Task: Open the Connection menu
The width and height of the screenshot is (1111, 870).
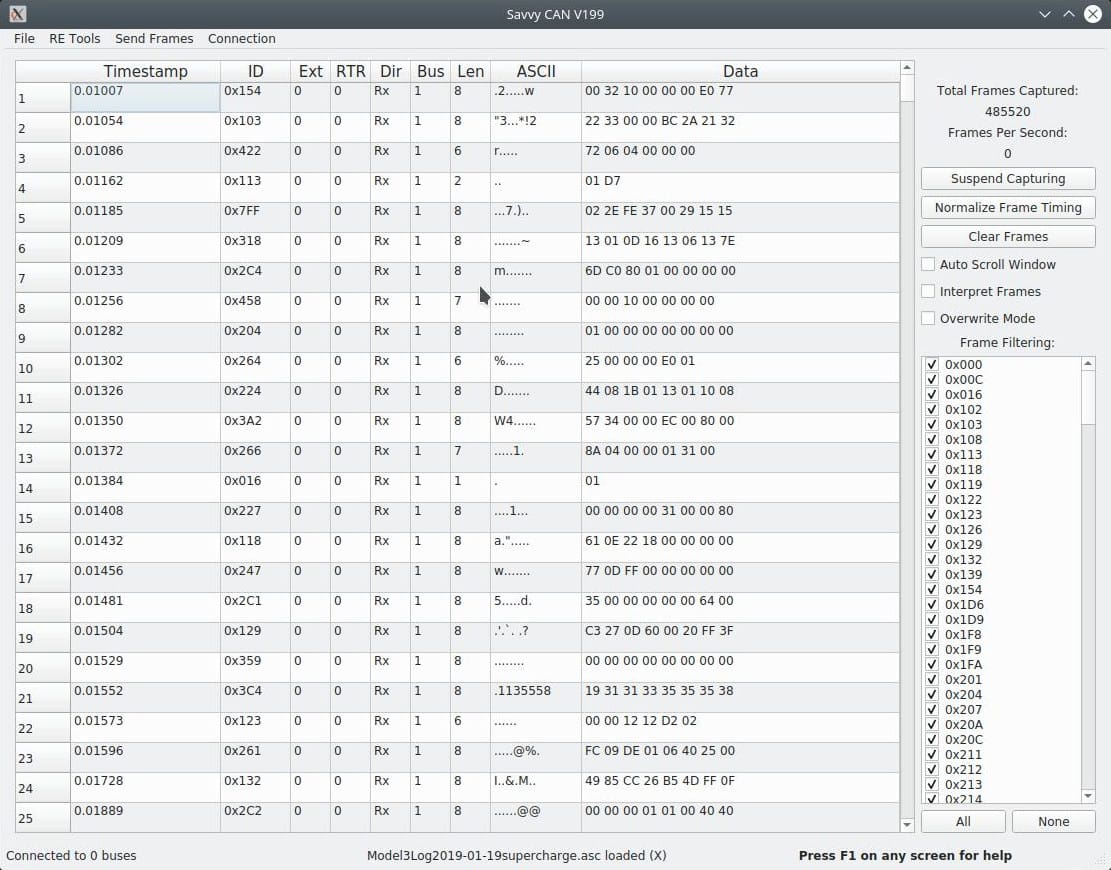Action: point(242,38)
